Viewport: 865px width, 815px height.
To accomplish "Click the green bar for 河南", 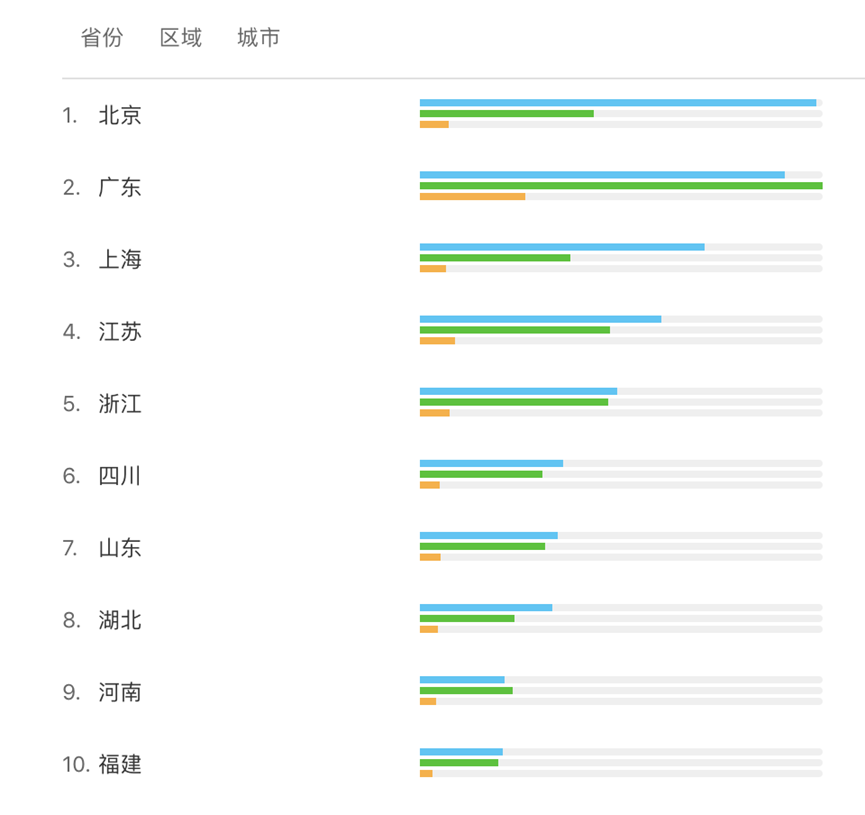I will (466, 690).
